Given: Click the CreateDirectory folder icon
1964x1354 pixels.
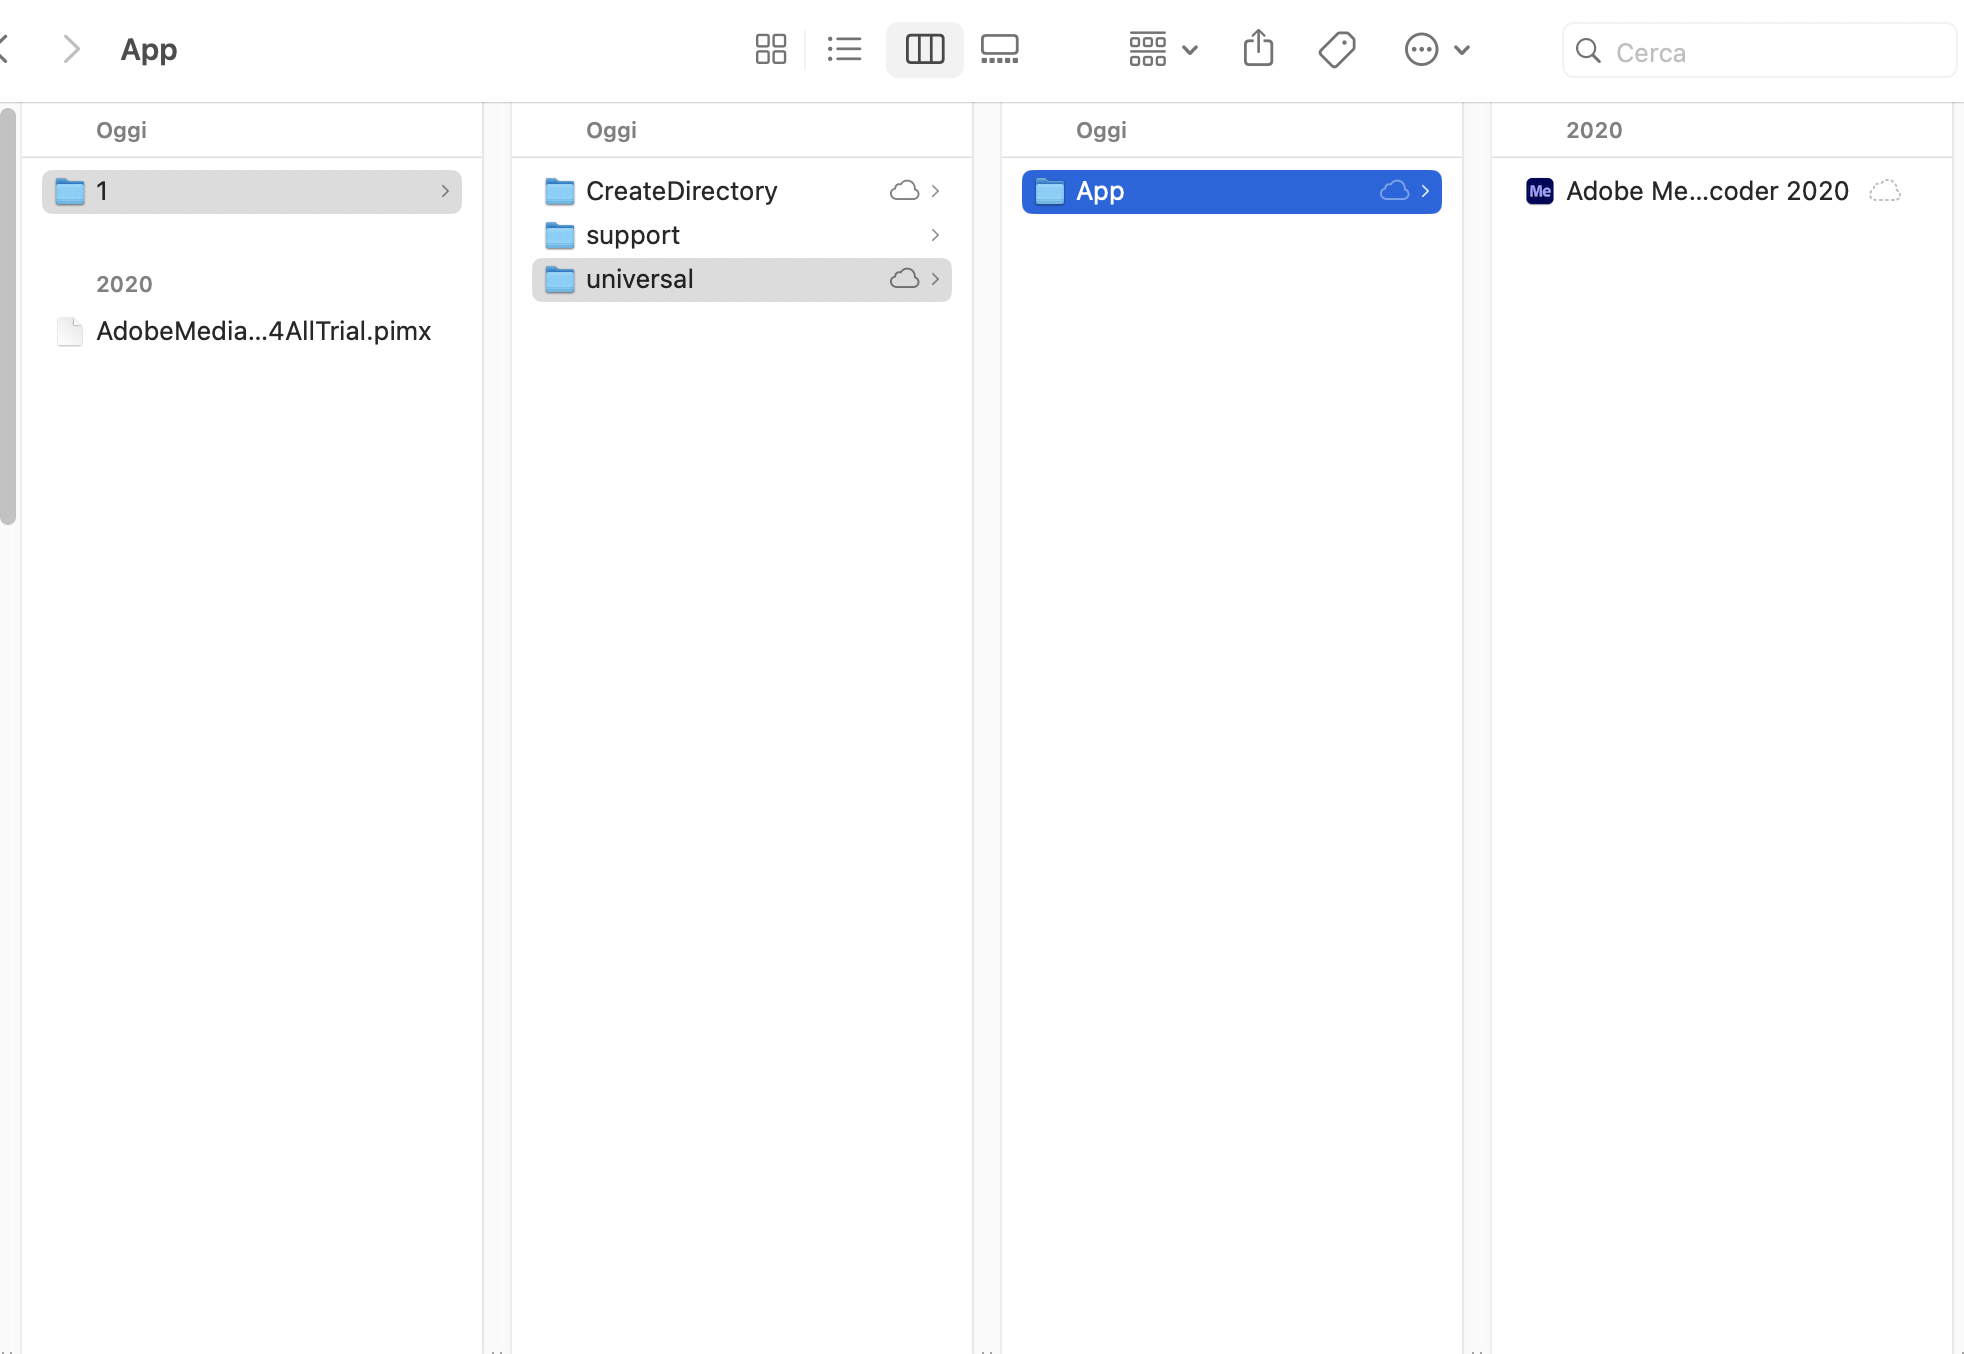Looking at the screenshot, I should pos(560,191).
